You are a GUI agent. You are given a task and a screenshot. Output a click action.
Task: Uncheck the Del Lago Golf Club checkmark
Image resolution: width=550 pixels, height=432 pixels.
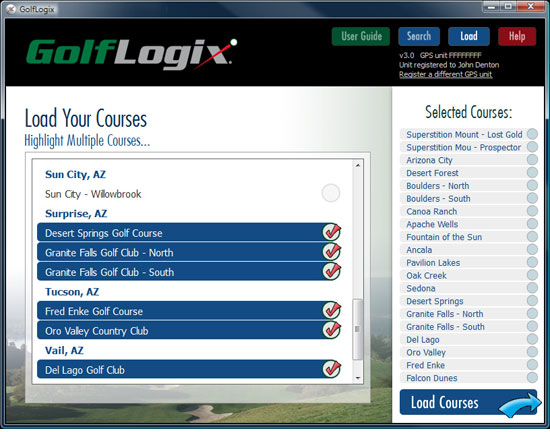(331, 369)
